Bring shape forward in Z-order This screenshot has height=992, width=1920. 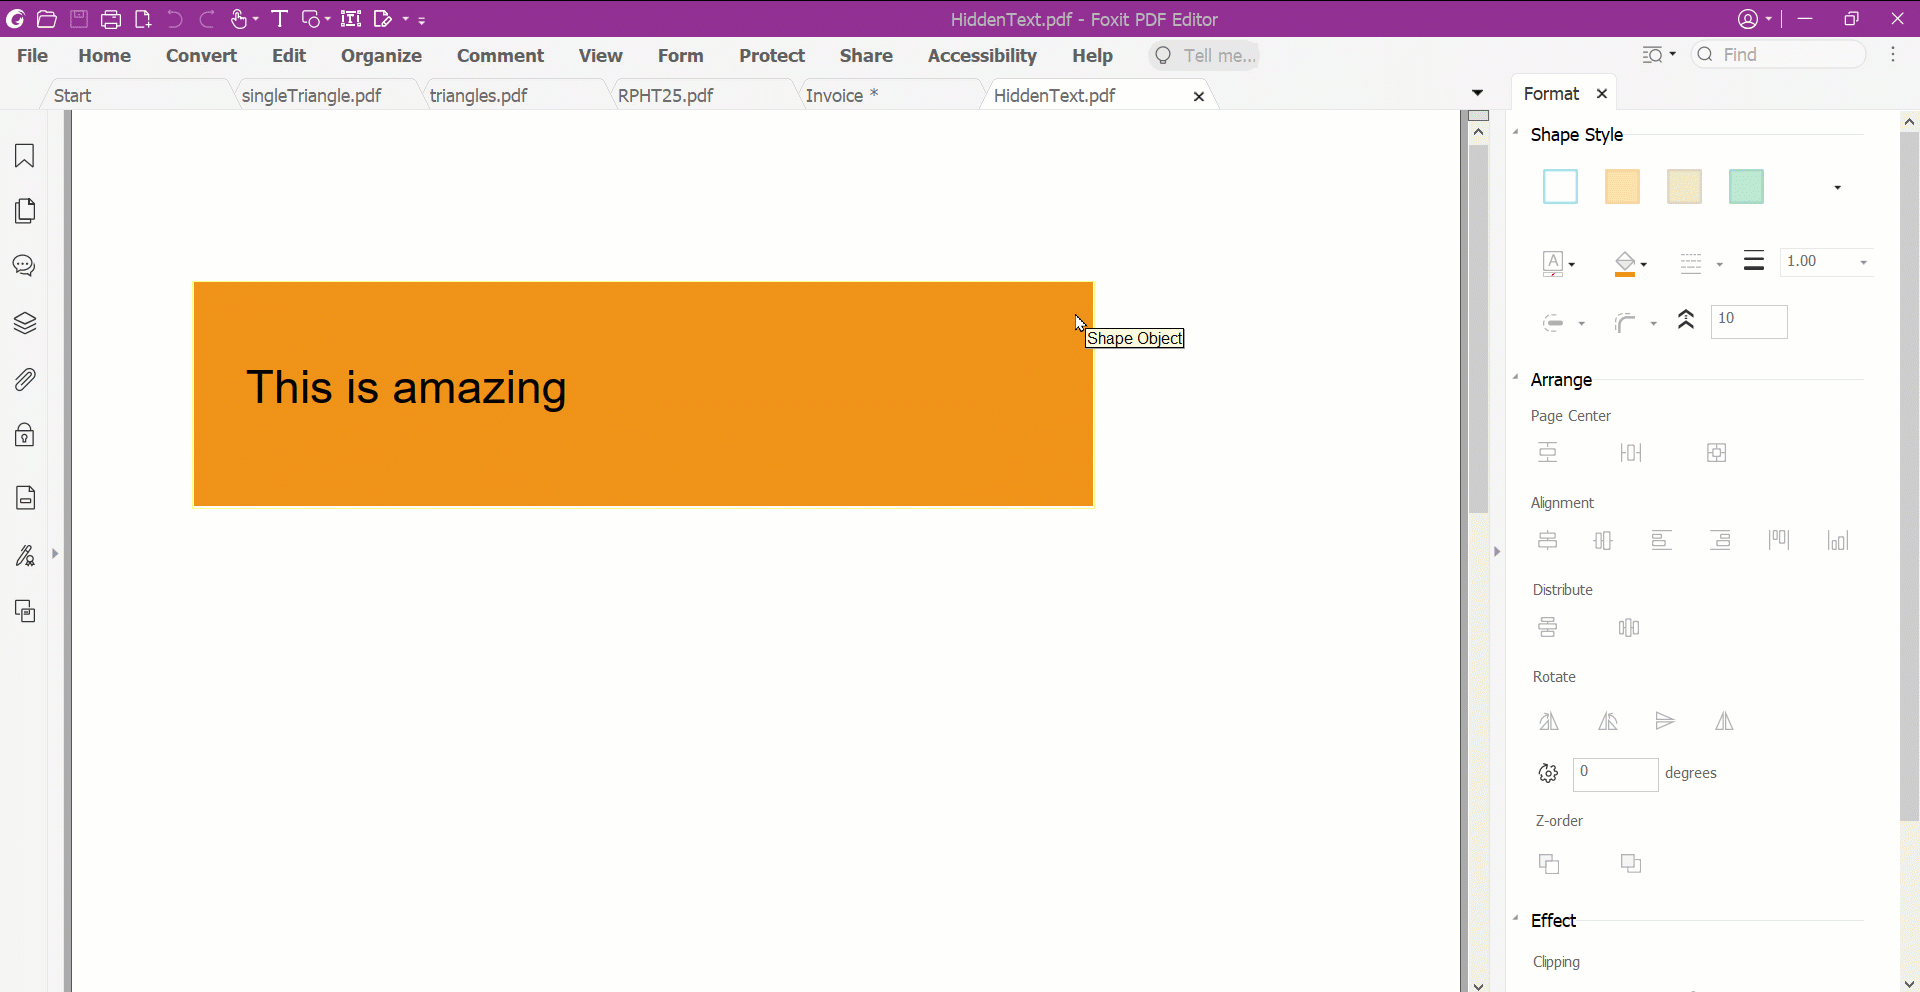point(1549,863)
